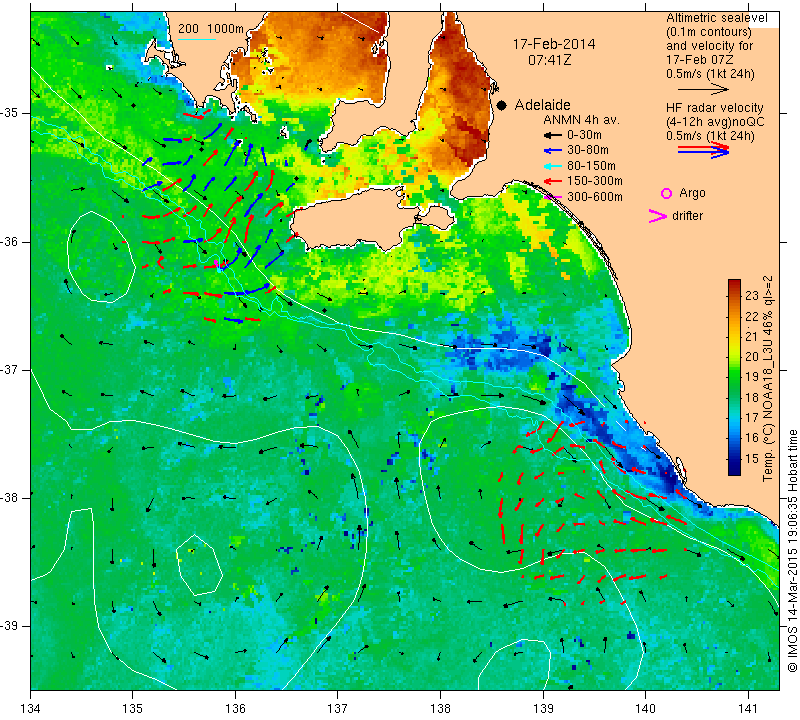800x720 pixels.
Task: Click the longitude label '134'
Action: [31, 709]
